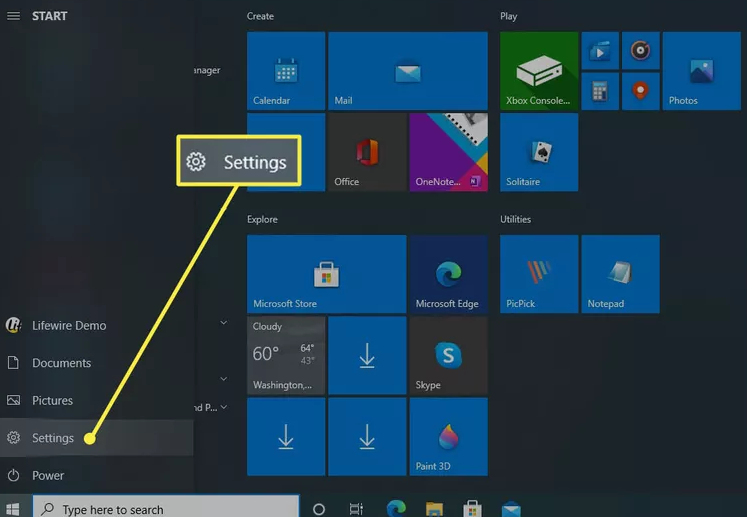This screenshot has width=747, height=517.
Task: Open the OneNote tile
Action: (x=448, y=152)
